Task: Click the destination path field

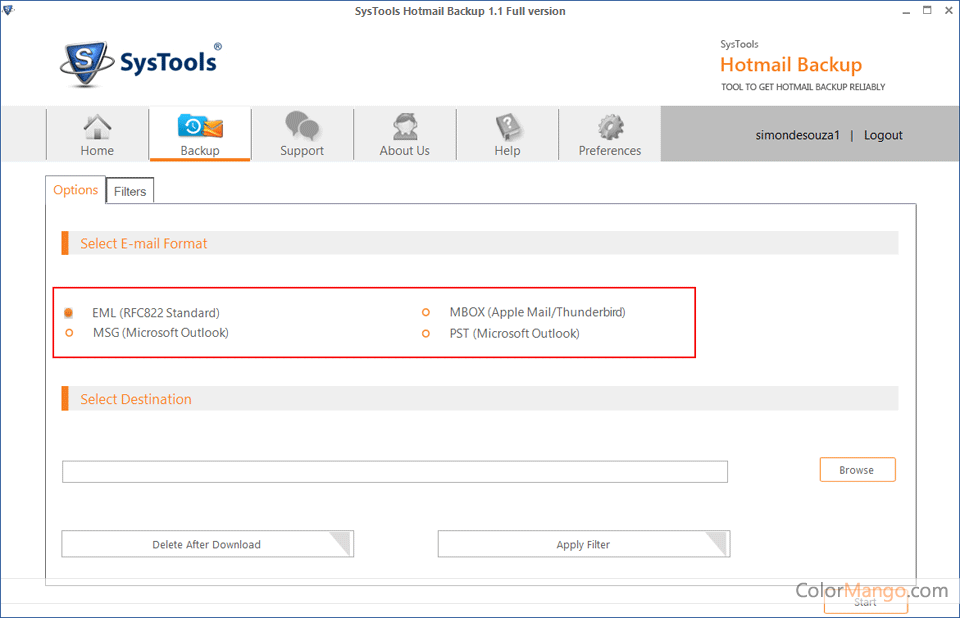Action: [394, 472]
